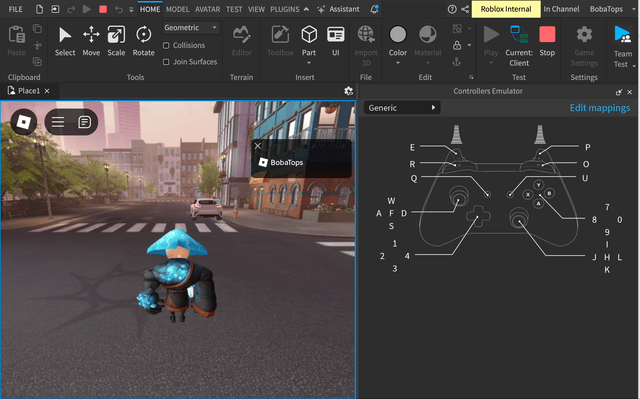This screenshot has width=640, height=399.
Task: Expand the Color dropdown arrow
Action: tap(398, 63)
